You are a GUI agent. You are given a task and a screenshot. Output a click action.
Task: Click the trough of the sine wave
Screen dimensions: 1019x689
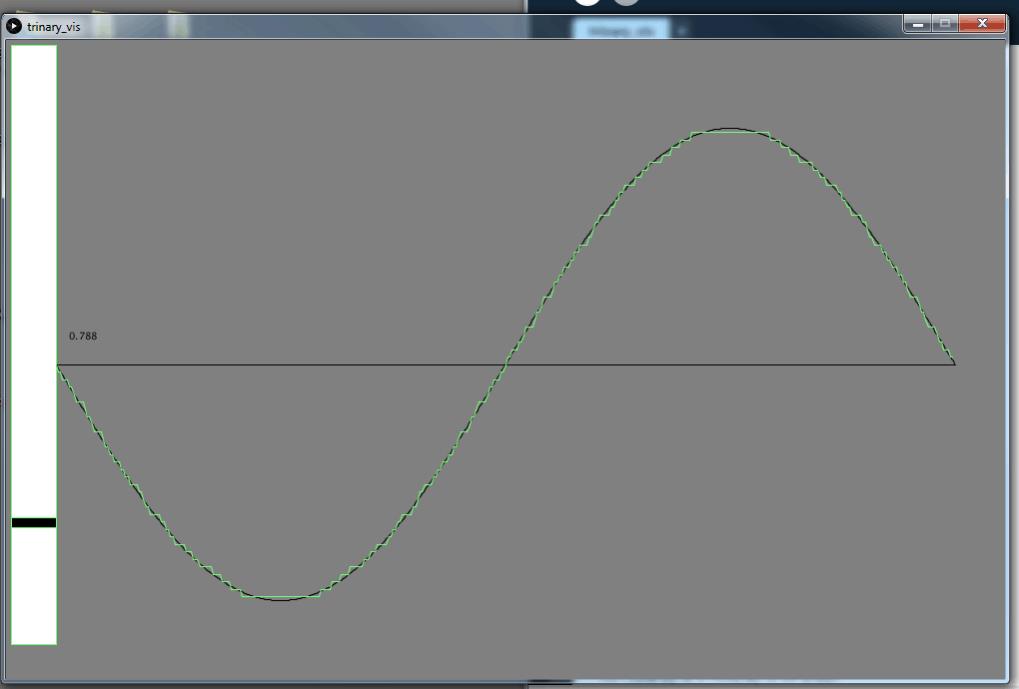coord(281,599)
